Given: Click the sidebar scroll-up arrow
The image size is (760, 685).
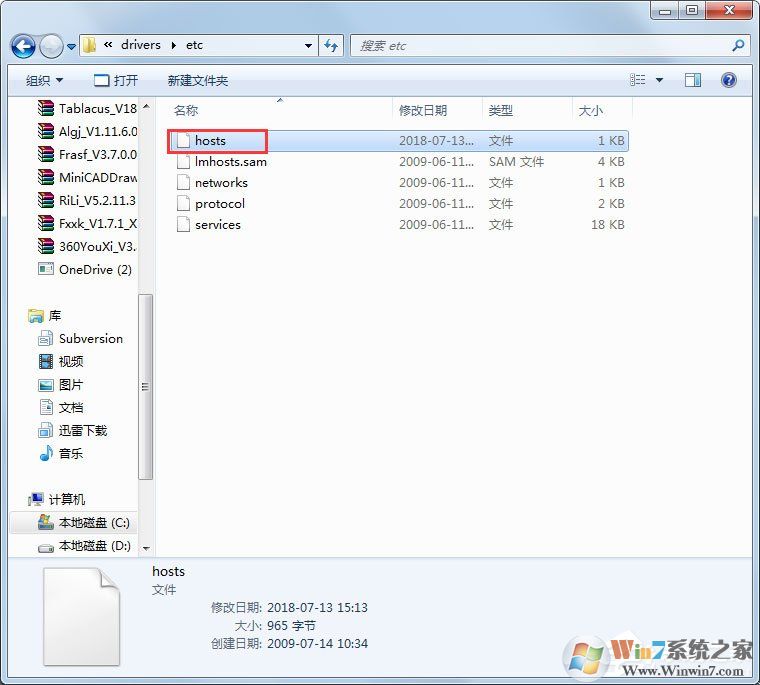Looking at the screenshot, I should 146,106.
